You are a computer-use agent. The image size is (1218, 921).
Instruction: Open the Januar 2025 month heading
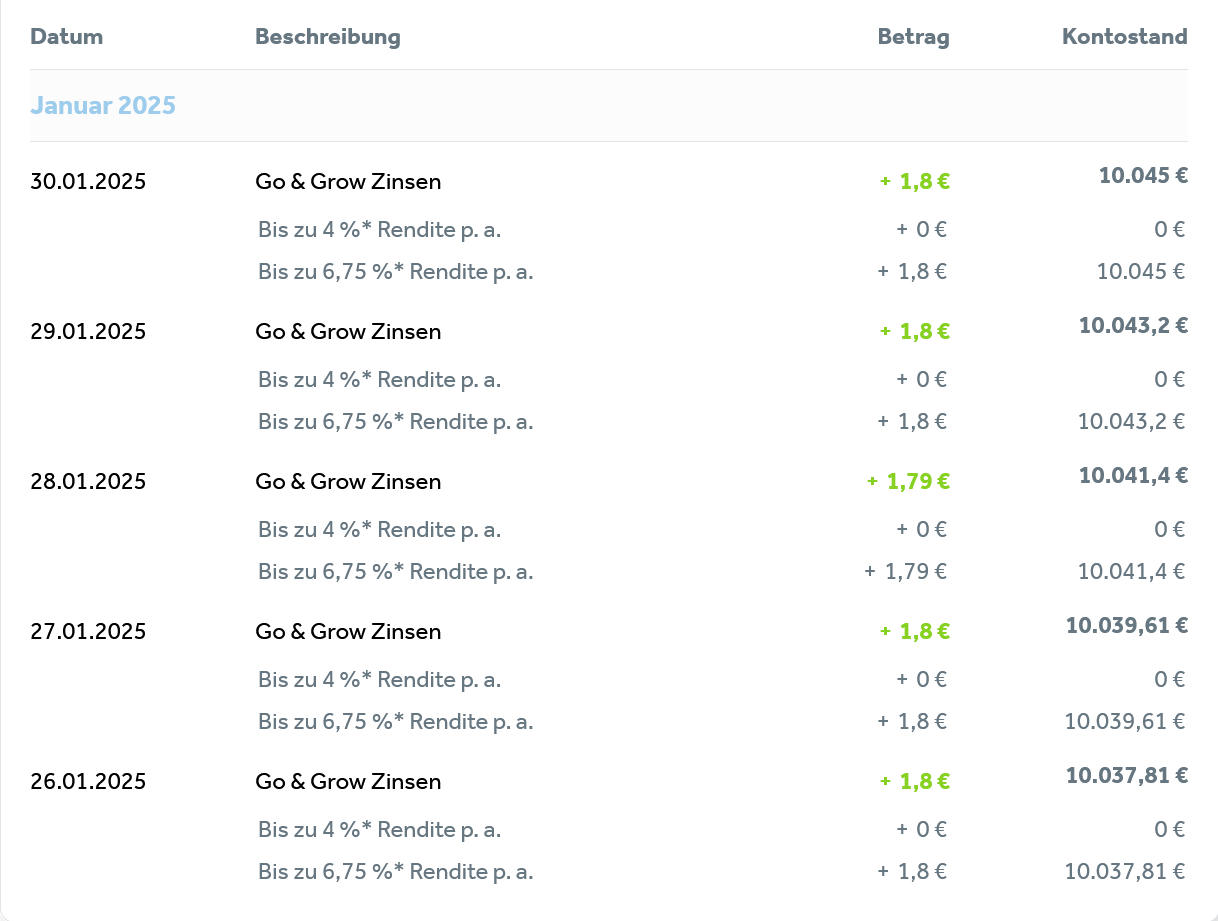[x=103, y=105]
